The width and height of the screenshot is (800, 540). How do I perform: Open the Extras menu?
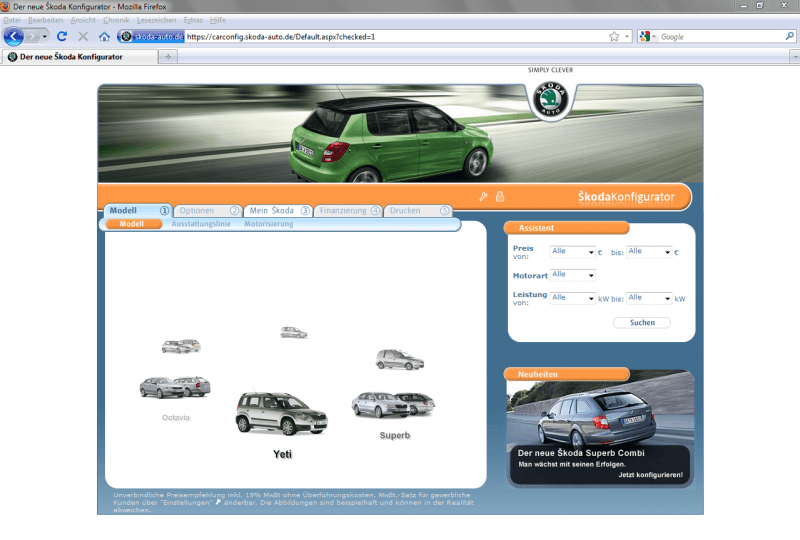[193, 20]
